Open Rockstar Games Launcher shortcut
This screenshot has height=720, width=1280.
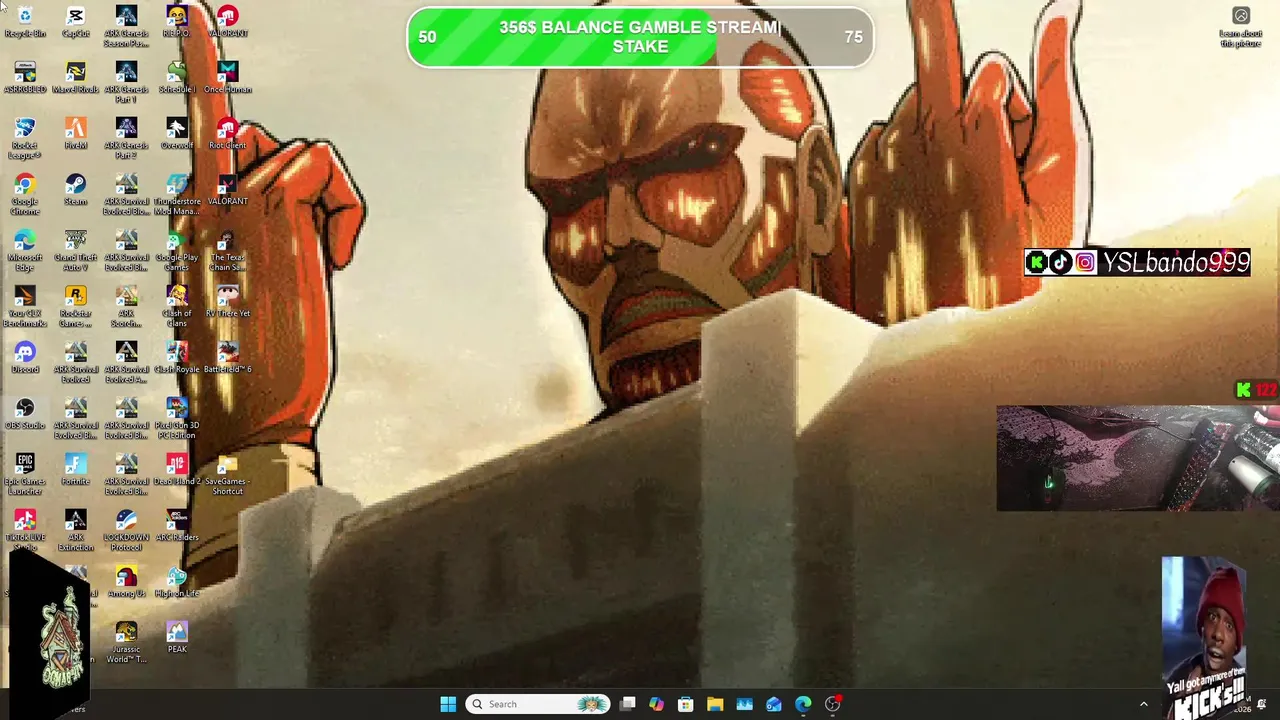76,307
